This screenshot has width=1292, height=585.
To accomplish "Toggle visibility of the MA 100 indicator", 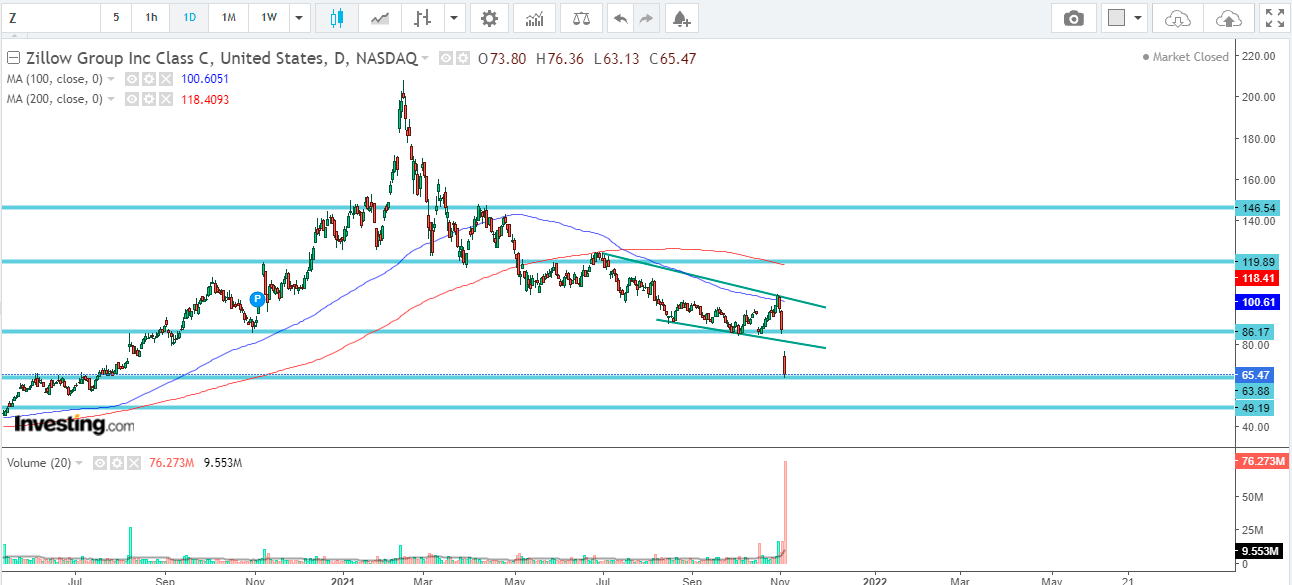I will [x=131, y=78].
